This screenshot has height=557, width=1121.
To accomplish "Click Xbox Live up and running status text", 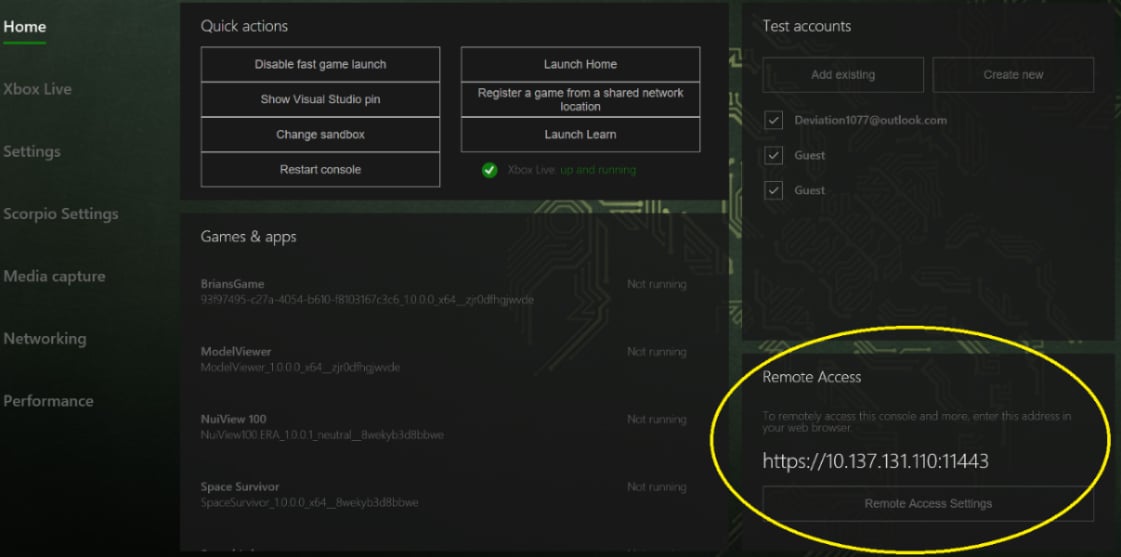I will [x=571, y=170].
